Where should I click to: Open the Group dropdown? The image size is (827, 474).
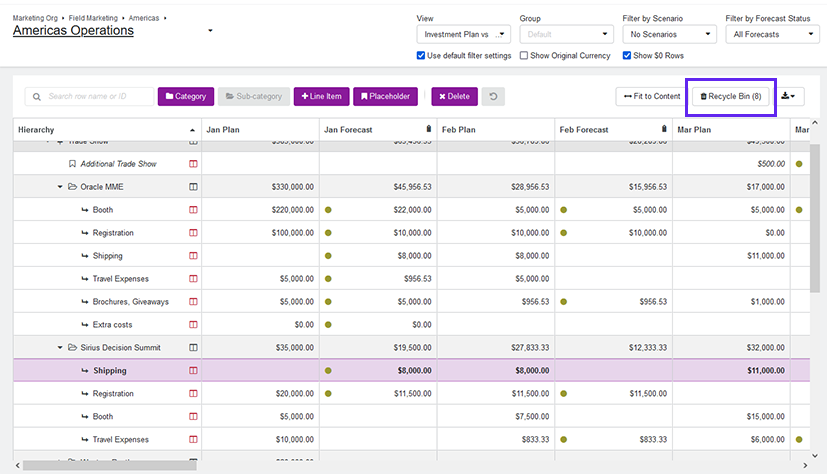coord(566,34)
